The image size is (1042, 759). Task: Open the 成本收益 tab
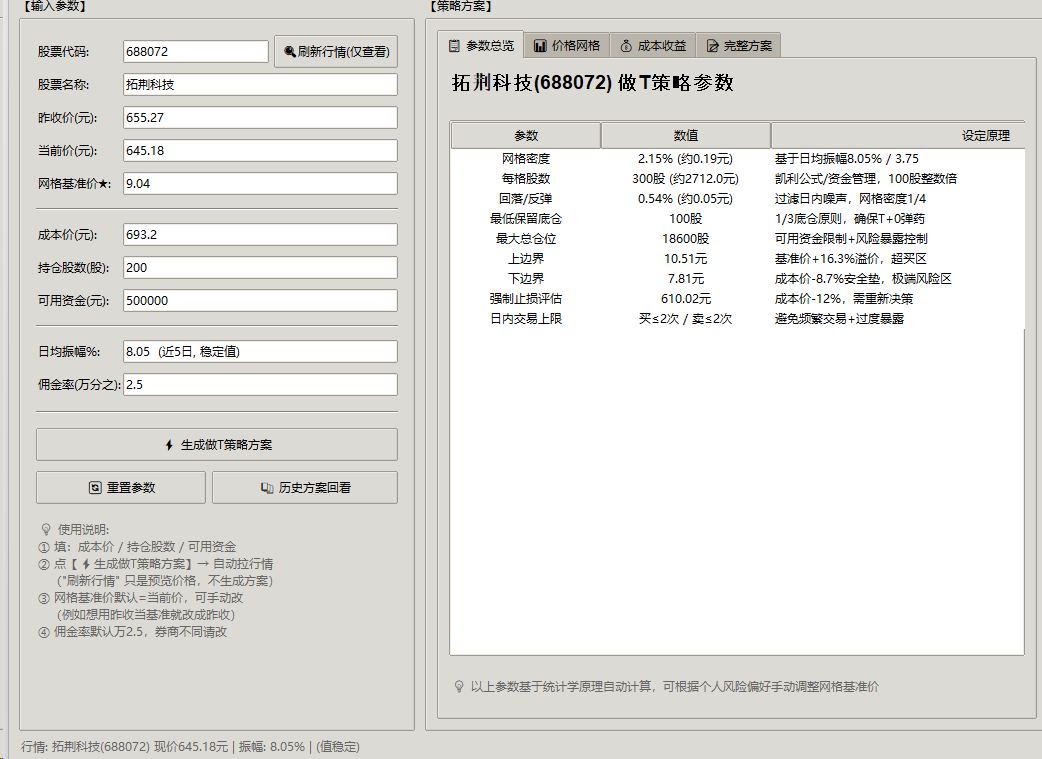point(653,46)
